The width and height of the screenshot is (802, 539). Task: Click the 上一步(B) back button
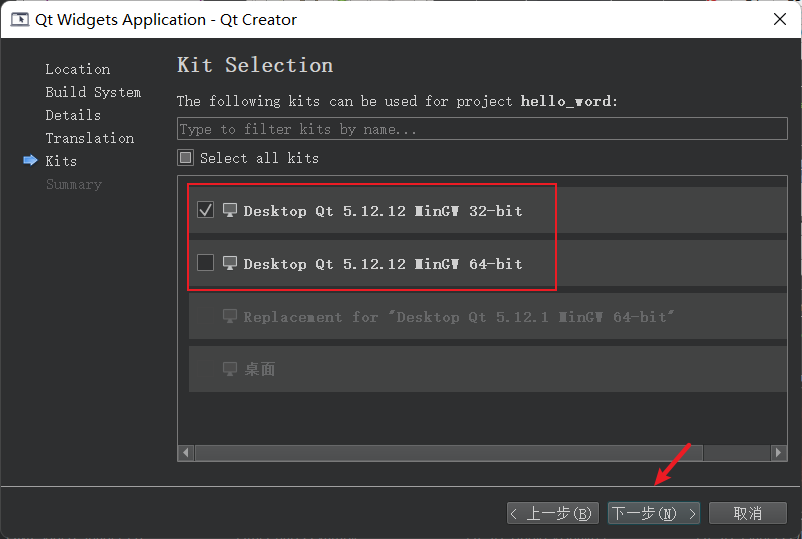(x=552, y=513)
